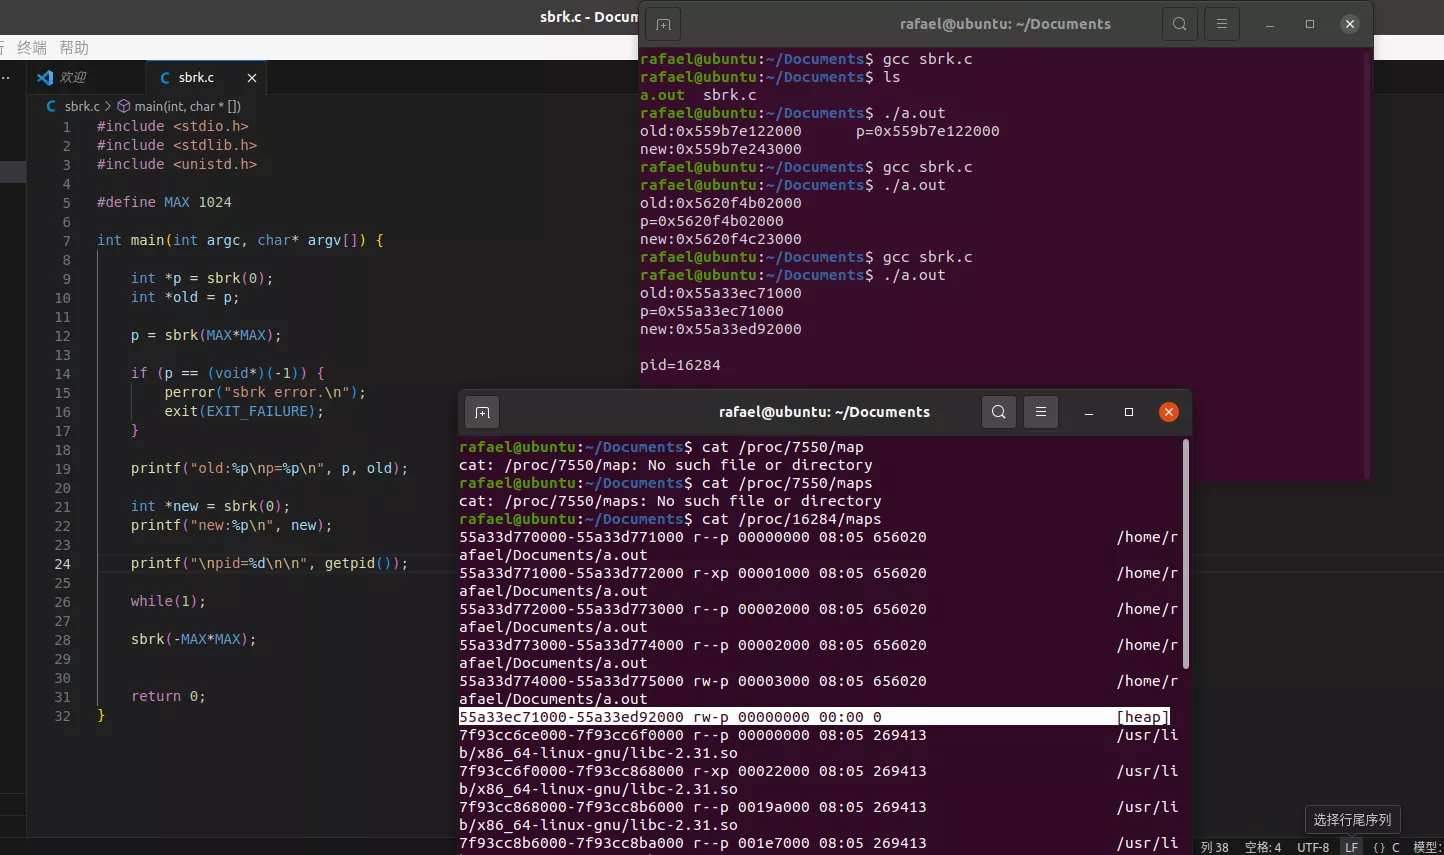The width and height of the screenshot is (1444, 855).
Task: Close the back terminal window
Action: point(1350,24)
